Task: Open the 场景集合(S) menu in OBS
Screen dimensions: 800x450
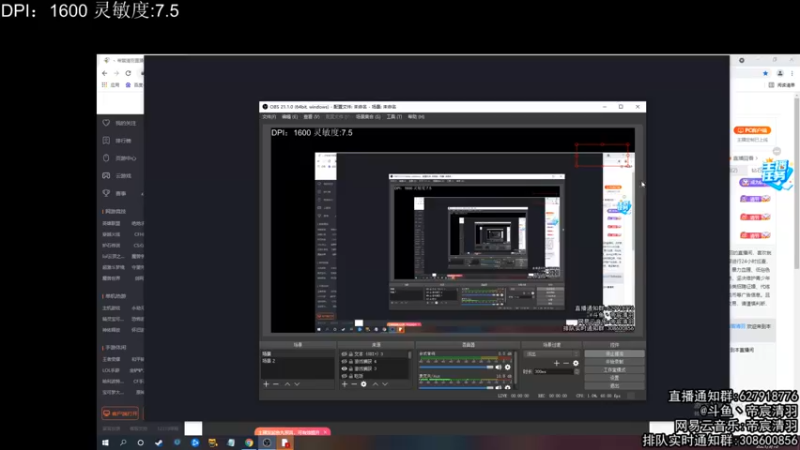Action: 368,117
